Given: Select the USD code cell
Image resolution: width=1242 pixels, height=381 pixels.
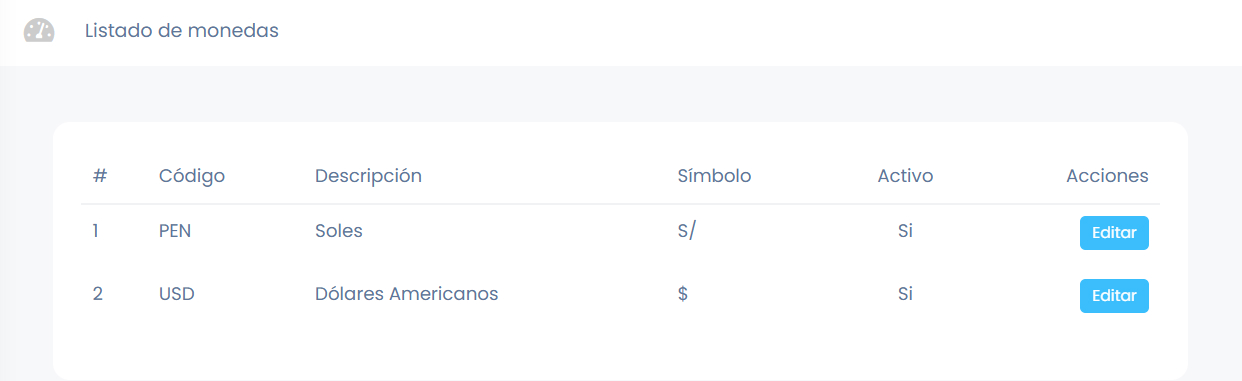Looking at the screenshot, I should point(177,294).
